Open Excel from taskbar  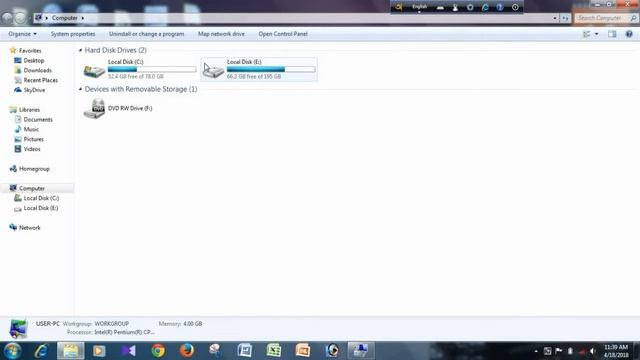274,351
